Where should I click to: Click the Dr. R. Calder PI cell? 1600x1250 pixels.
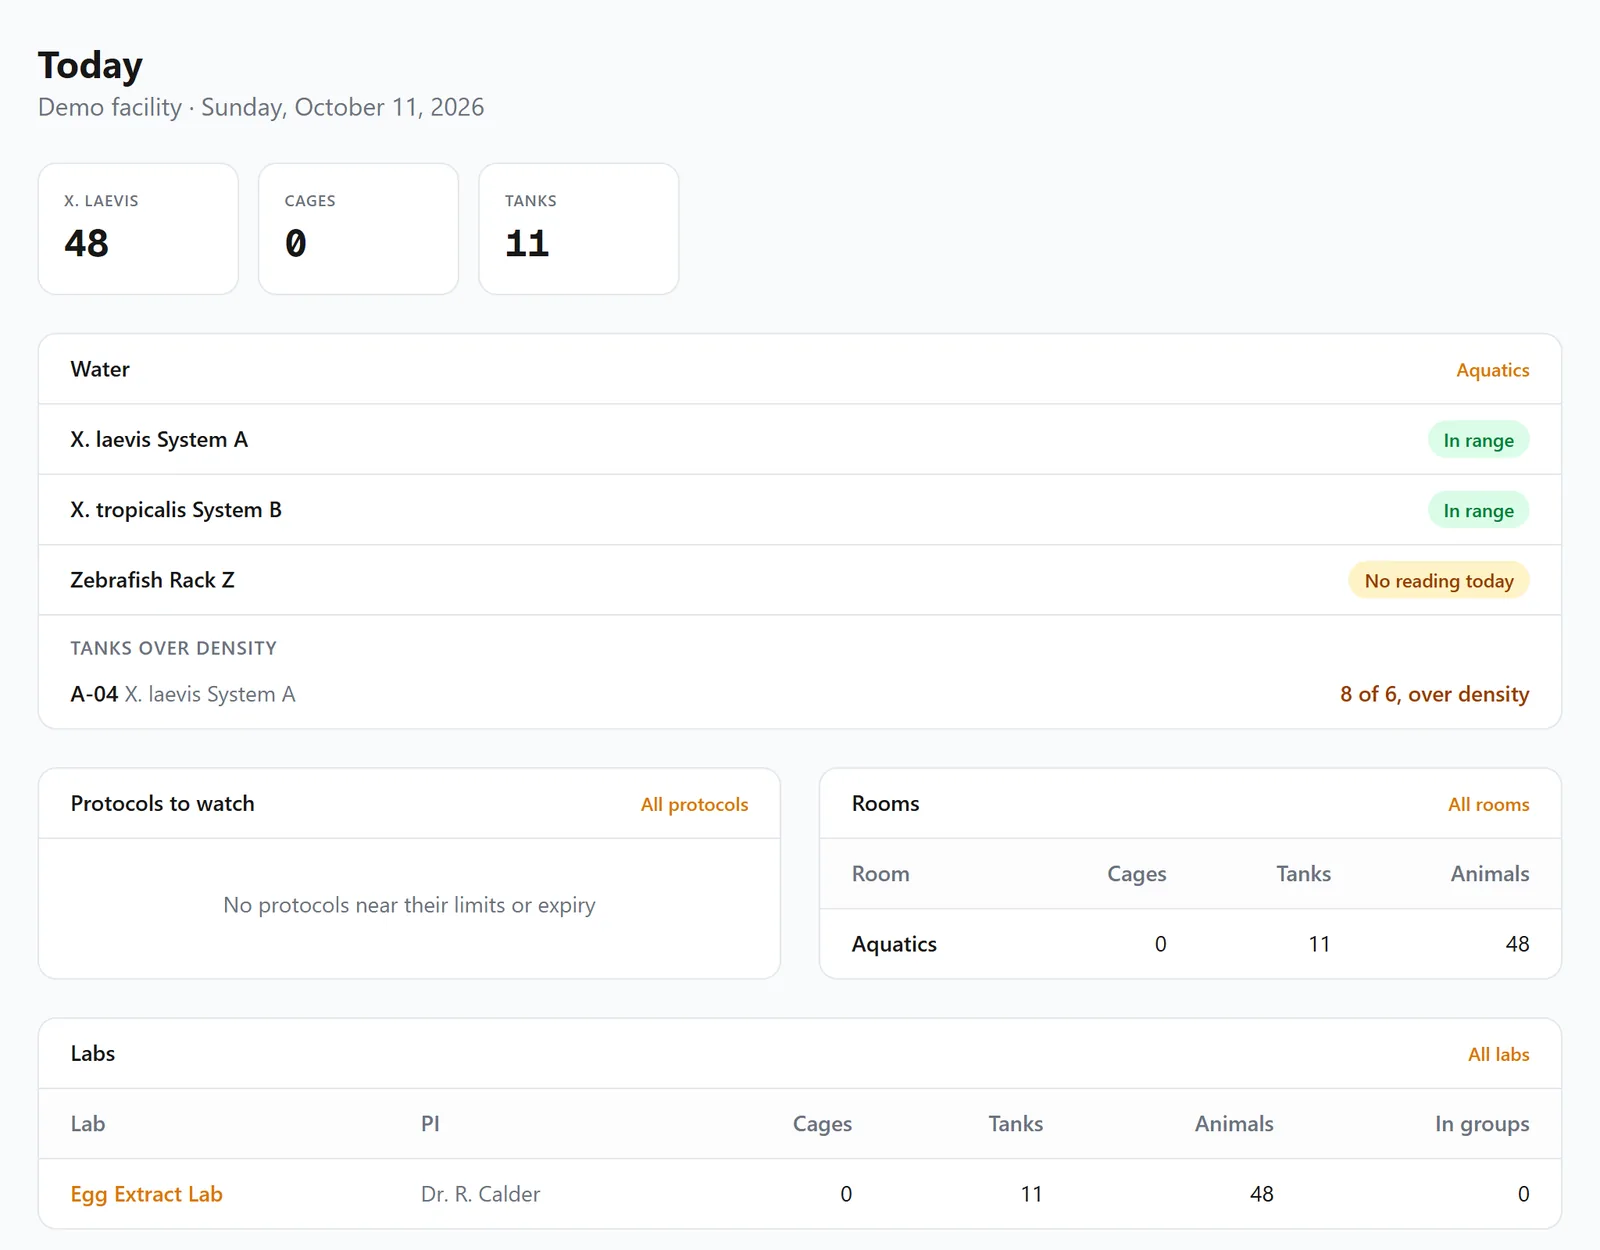coord(480,1194)
